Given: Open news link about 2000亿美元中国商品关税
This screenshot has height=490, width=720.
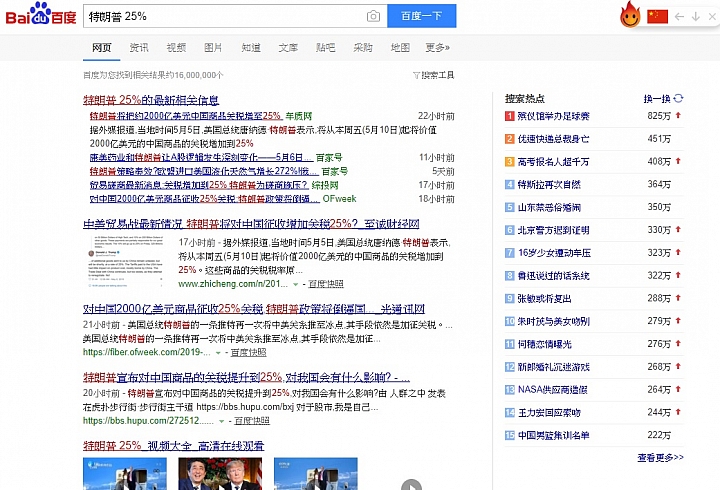Looking at the screenshot, I should pyautogui.click(x=185, y=116).
